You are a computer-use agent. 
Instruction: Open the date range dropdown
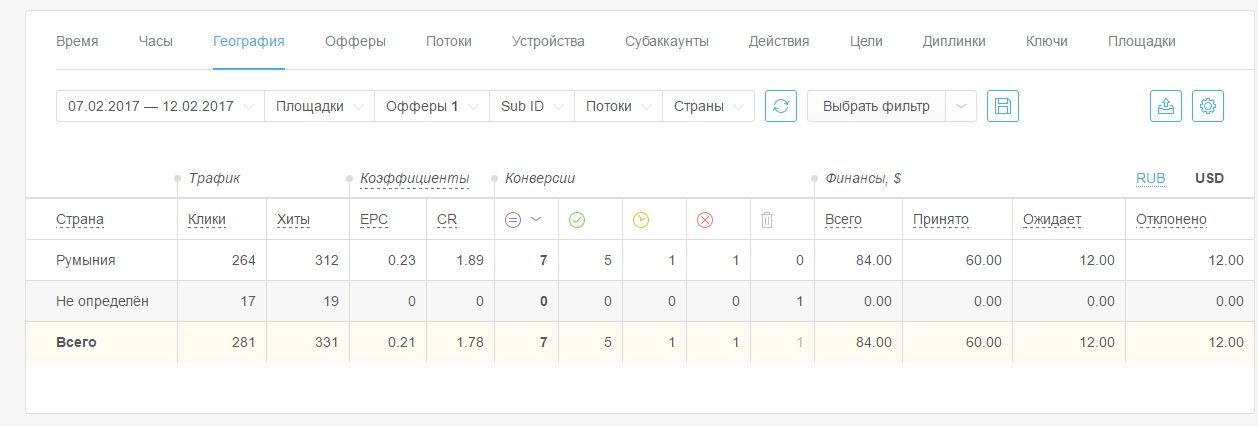(160, 106)
